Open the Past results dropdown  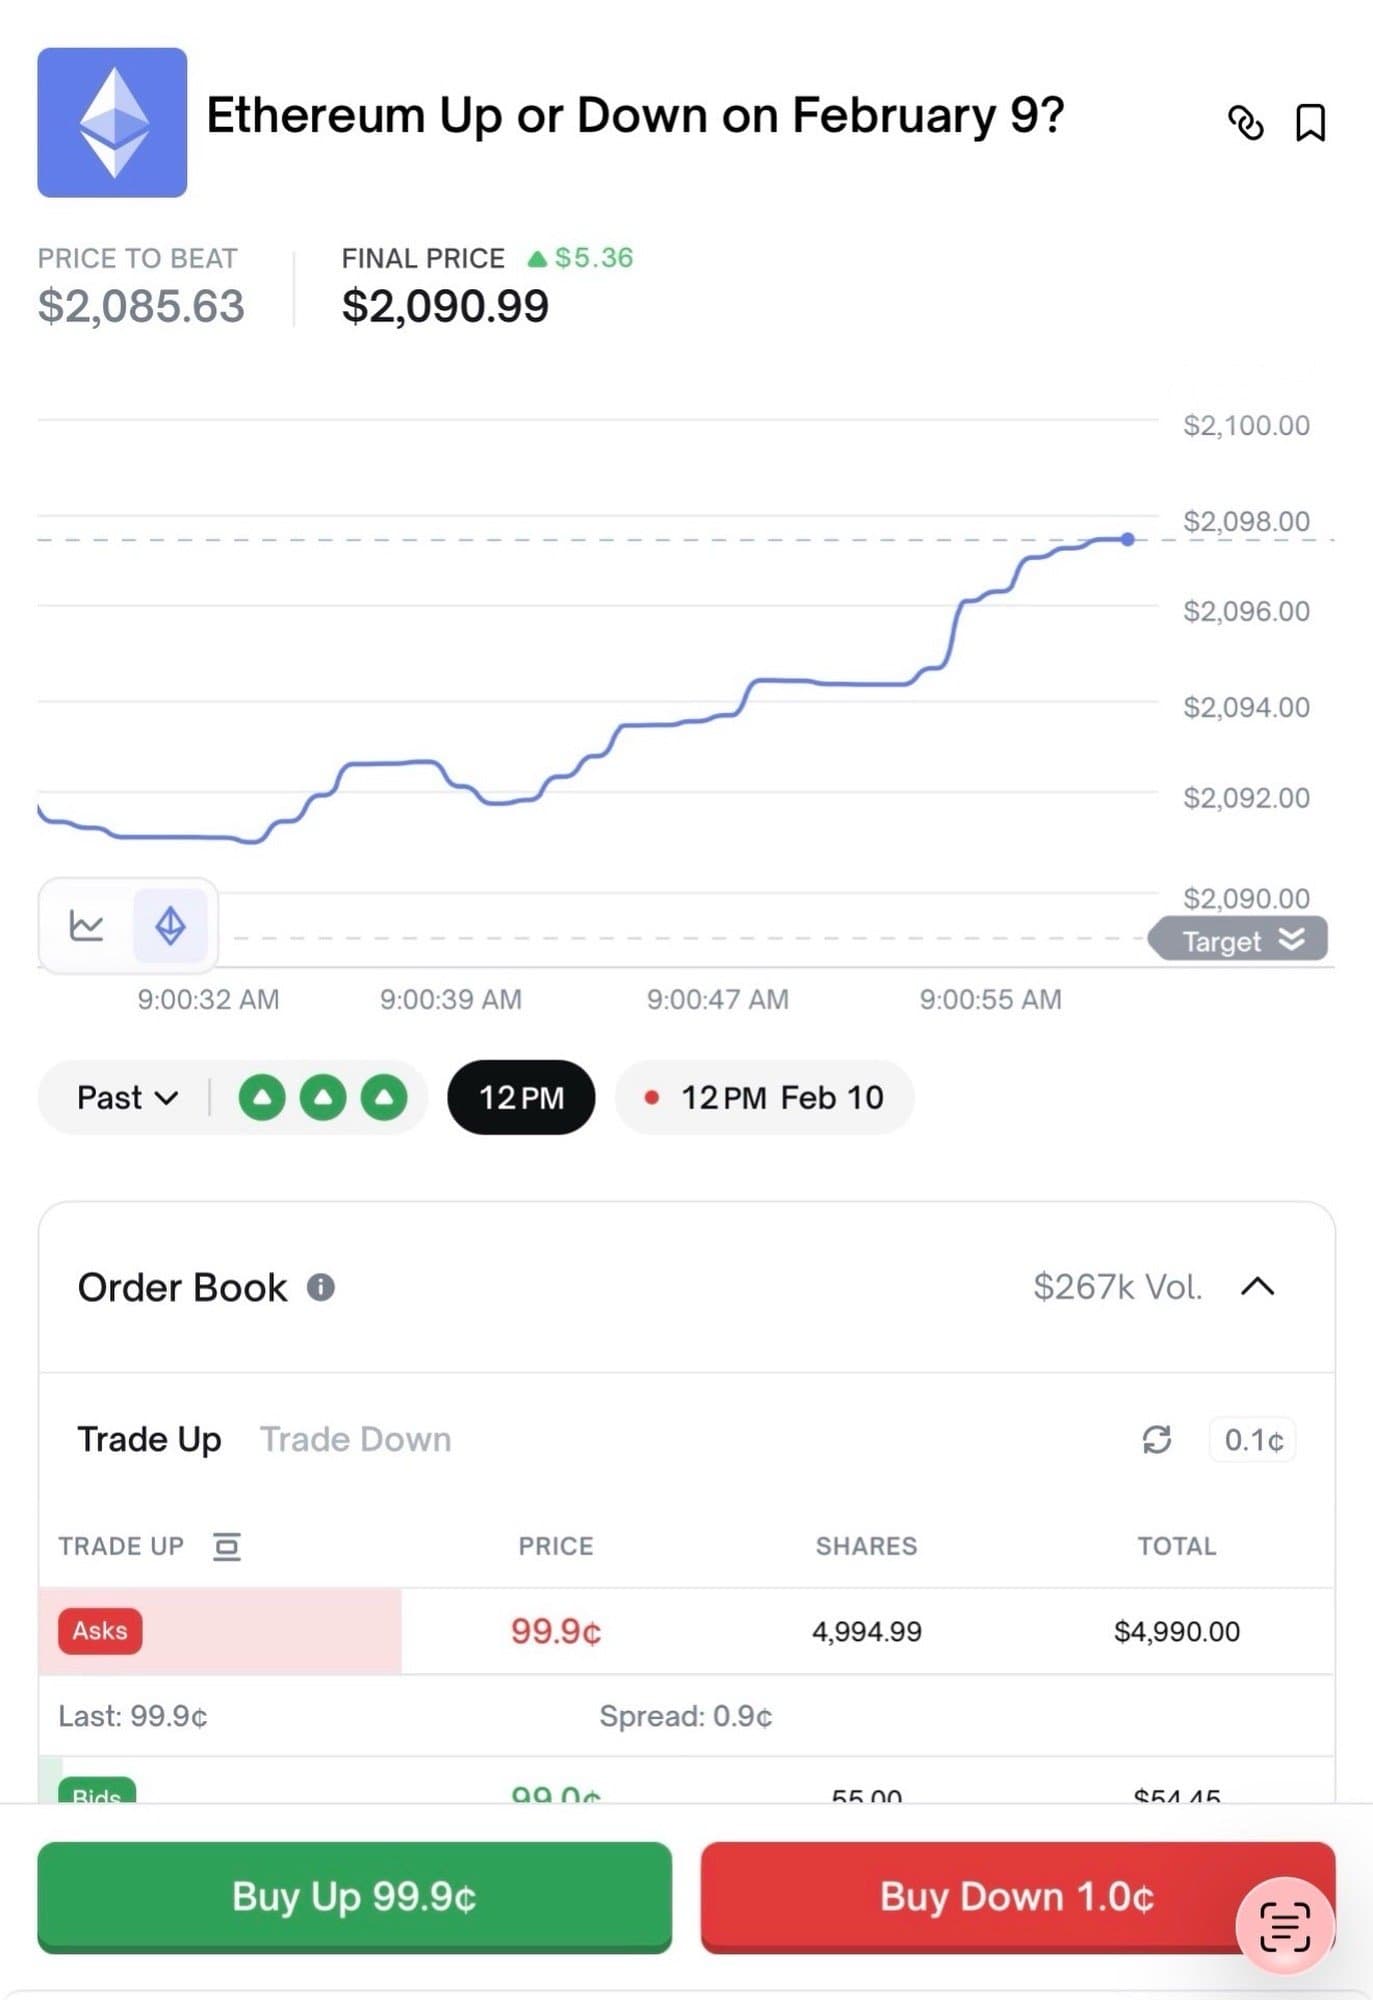[x=127, y=1098]
